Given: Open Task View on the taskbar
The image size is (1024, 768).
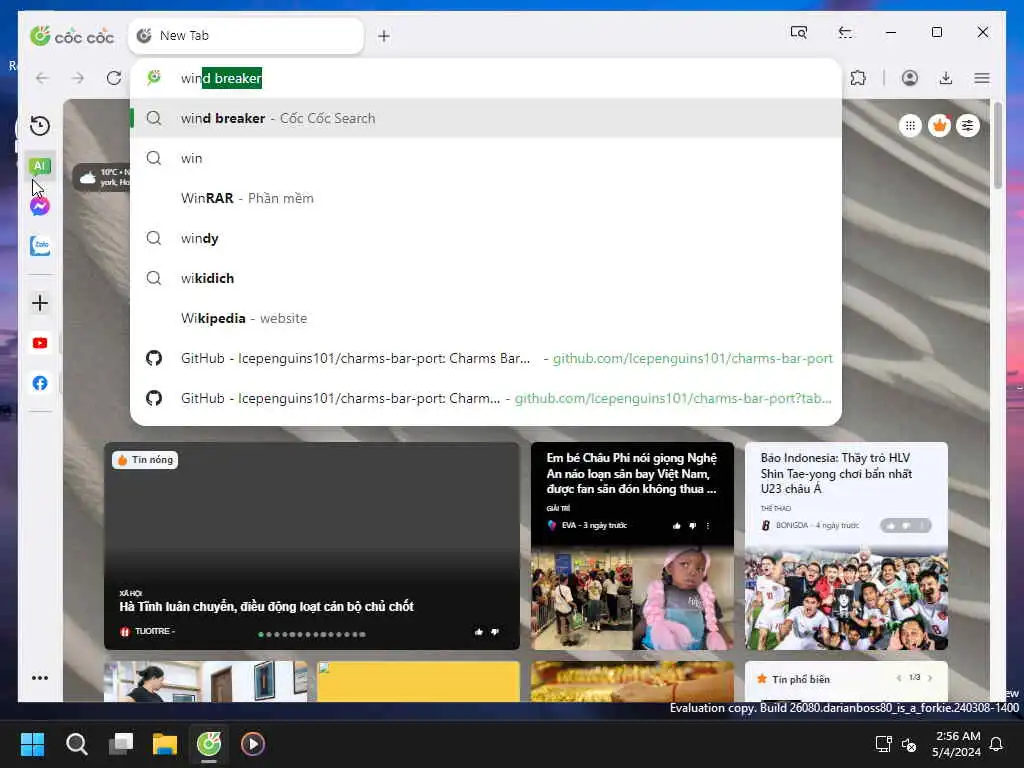Looking at the screenshot, I should click(121, 744).
